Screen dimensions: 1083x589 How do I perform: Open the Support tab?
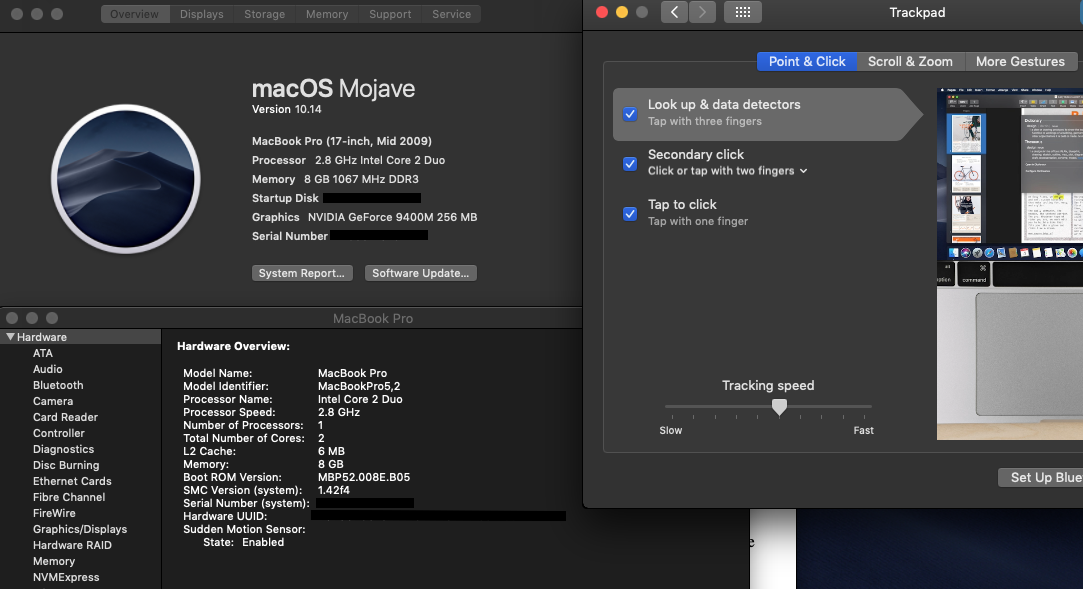pos(390,14)
